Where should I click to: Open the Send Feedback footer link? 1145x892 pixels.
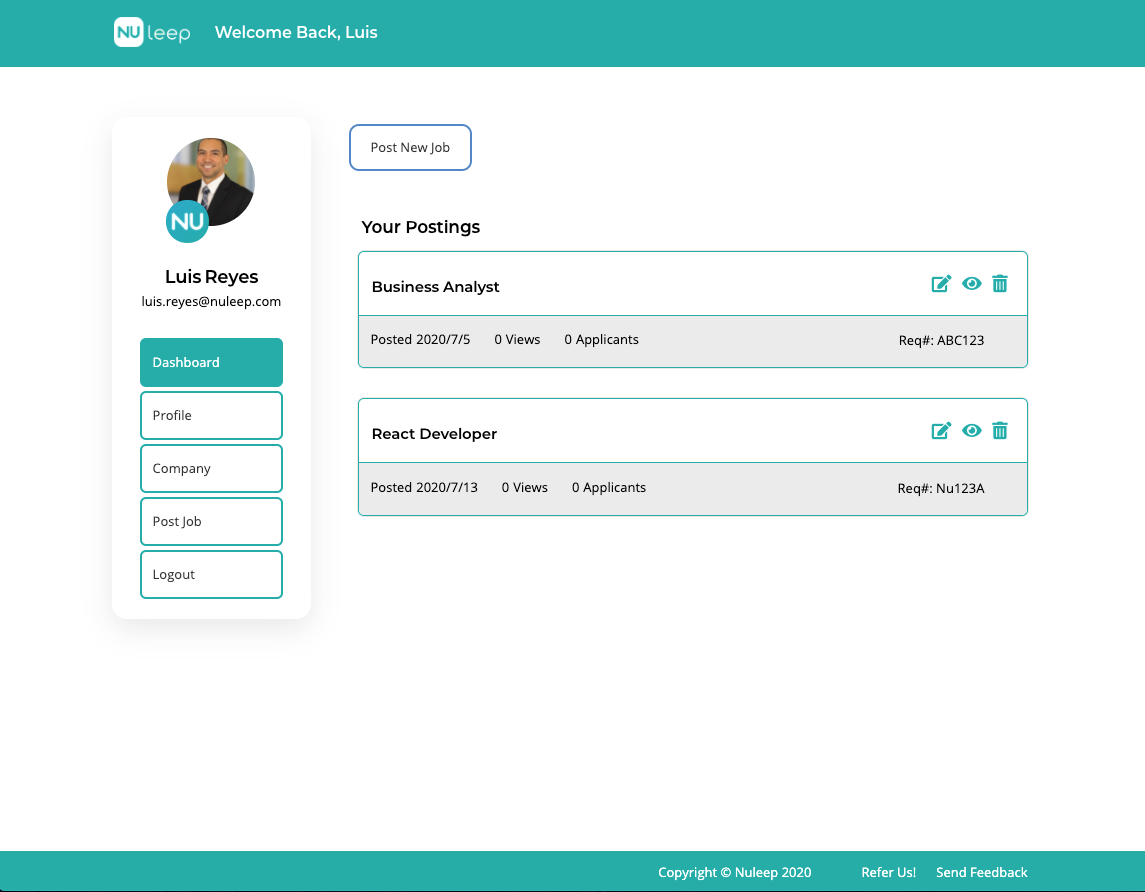981,872
